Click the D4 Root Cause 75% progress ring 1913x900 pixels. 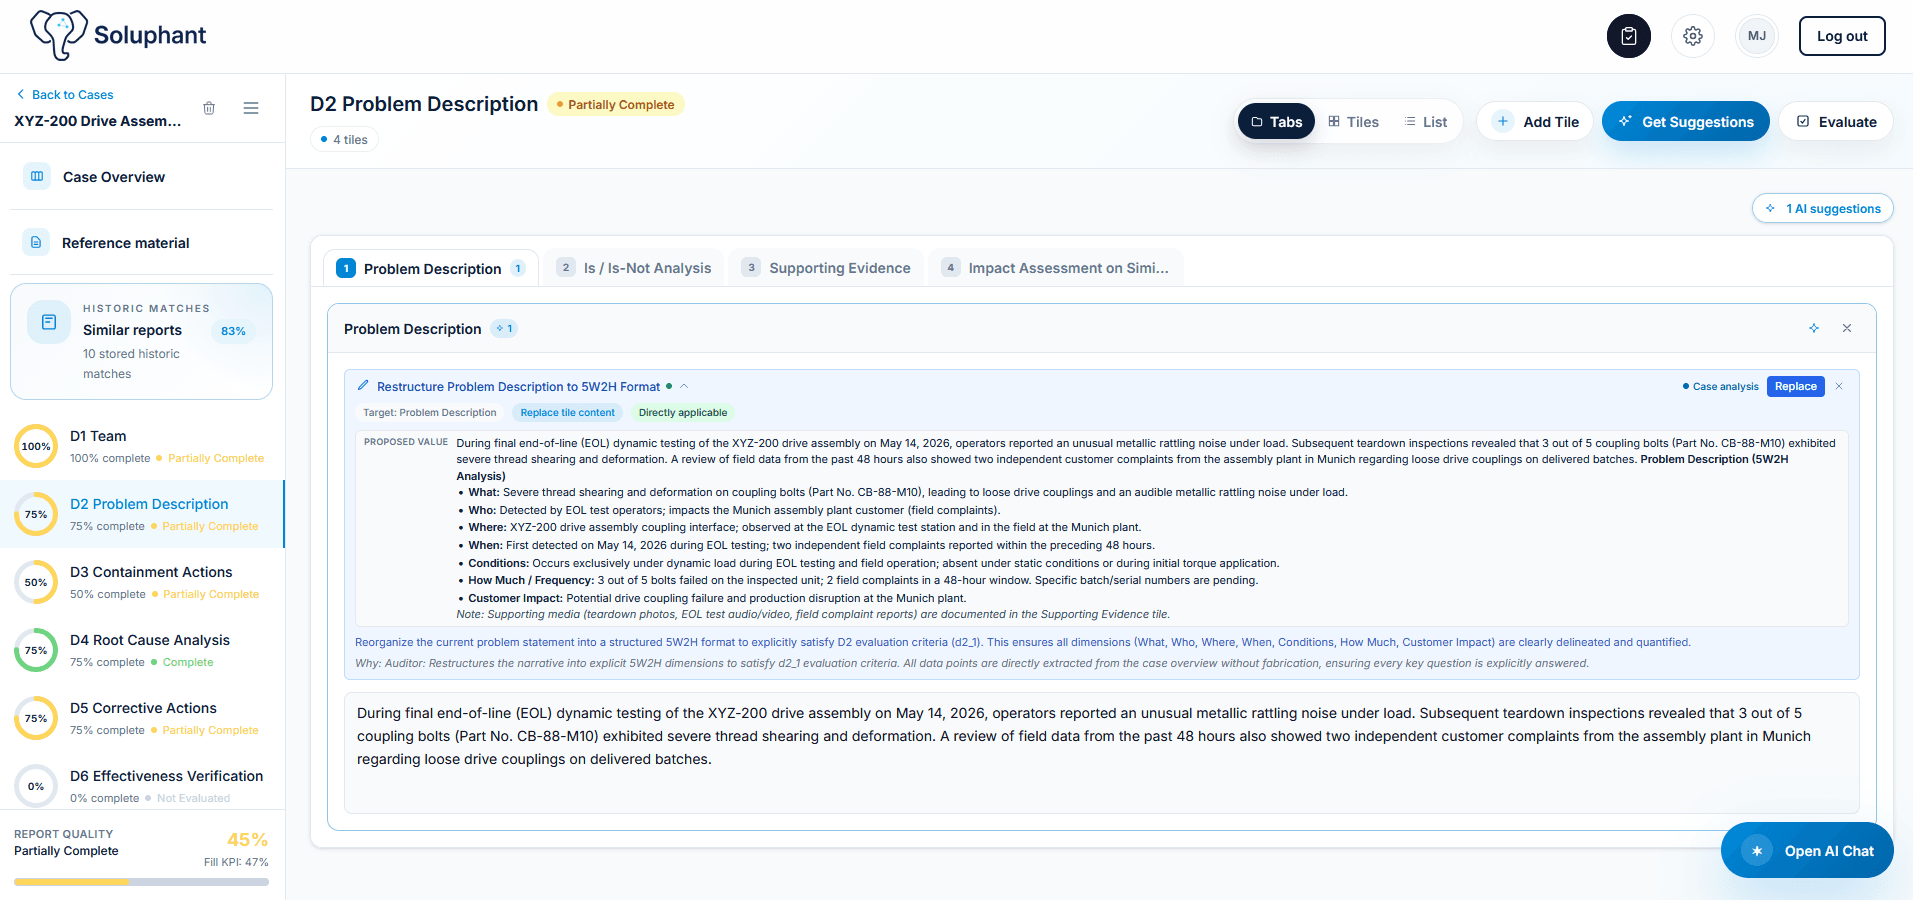pyautogui.click(x=36, y=650)
